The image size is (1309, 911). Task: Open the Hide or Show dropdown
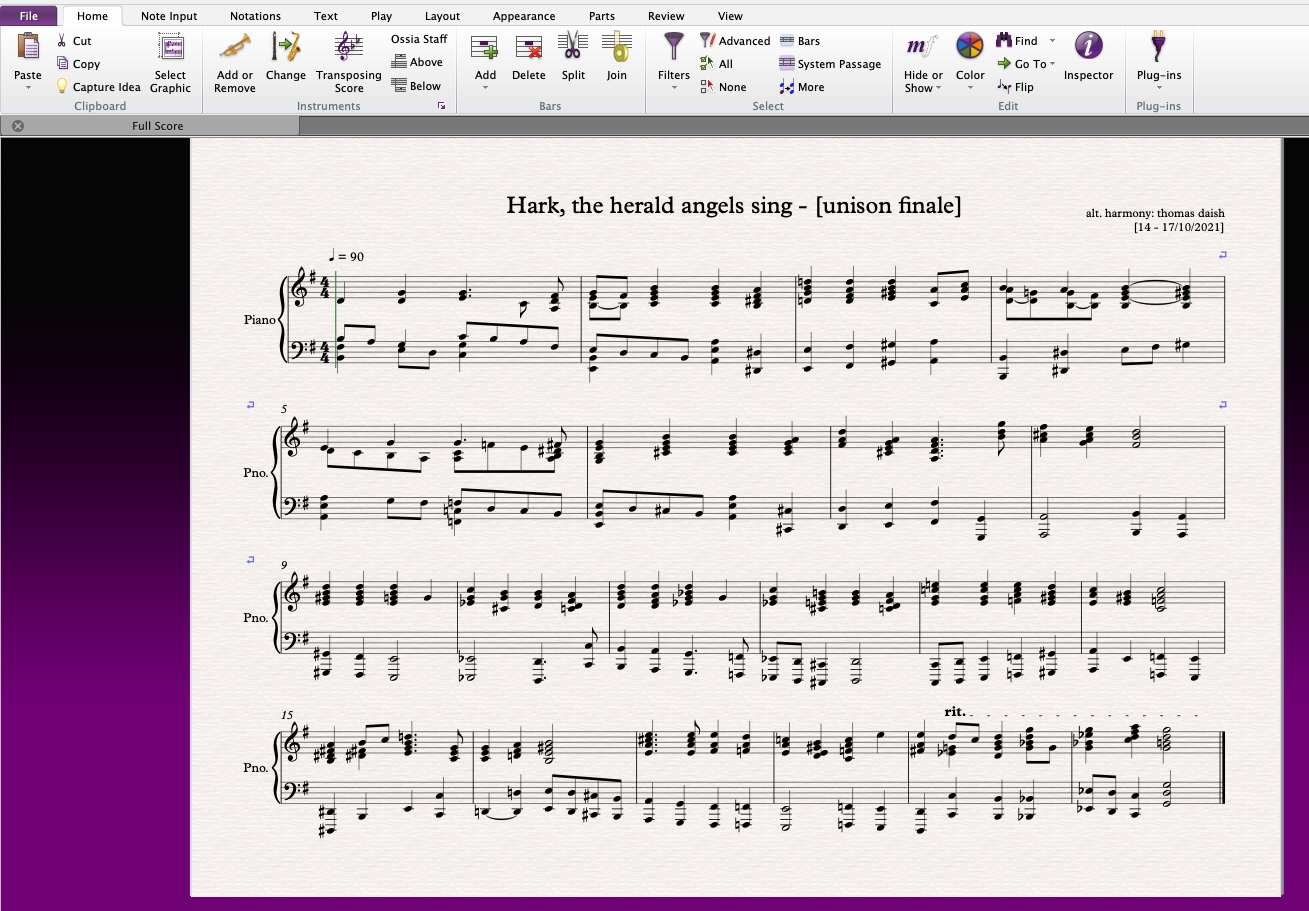[x=923, y=88]
